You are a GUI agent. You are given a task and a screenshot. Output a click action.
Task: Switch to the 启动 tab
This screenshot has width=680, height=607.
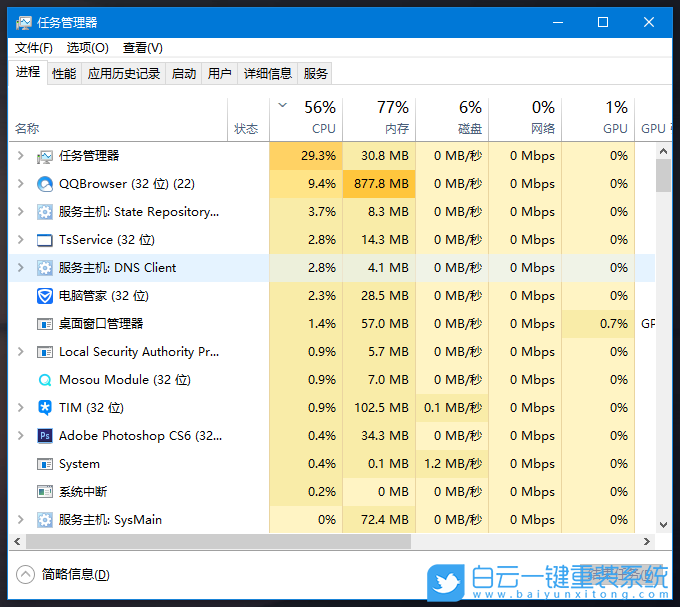pos(183,74)
